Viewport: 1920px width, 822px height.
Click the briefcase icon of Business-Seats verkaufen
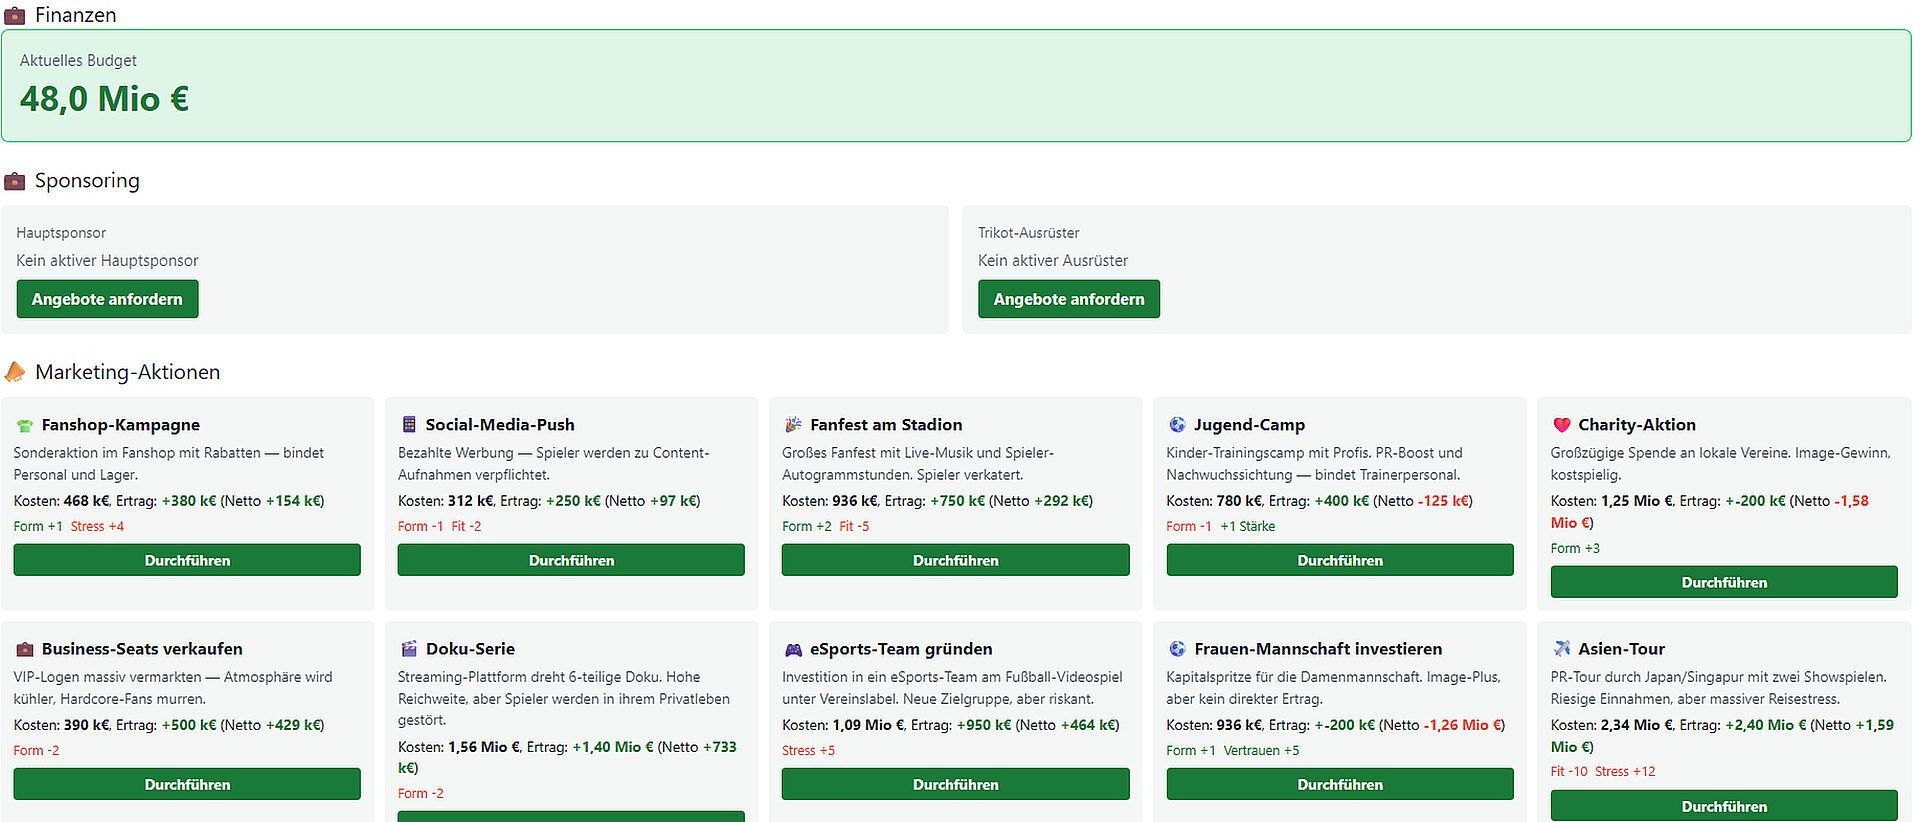[x=24, y=649]
